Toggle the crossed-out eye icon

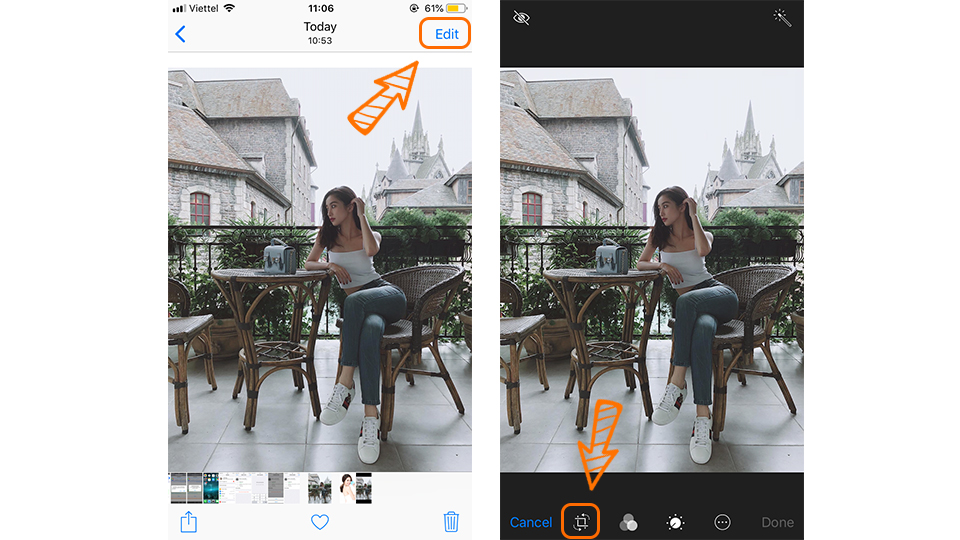click(521, 18)
